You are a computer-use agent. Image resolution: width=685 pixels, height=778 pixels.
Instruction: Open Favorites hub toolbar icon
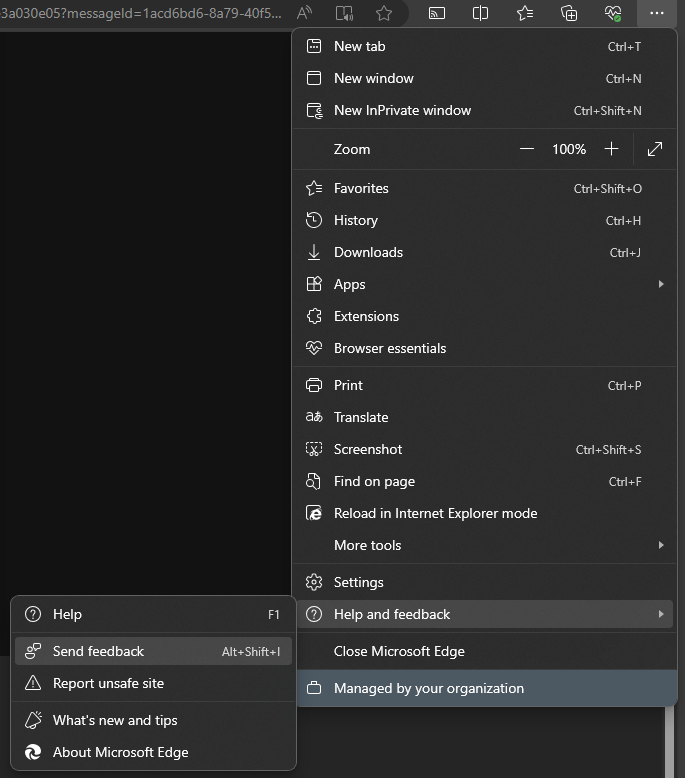tap(524, 13)
